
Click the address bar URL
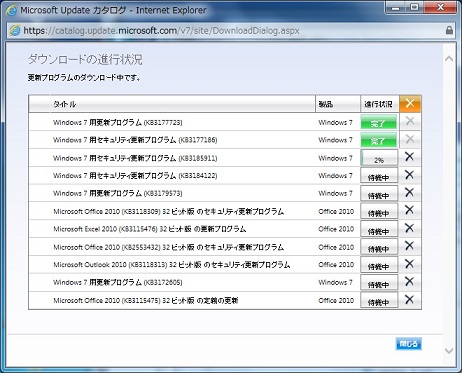161,31
